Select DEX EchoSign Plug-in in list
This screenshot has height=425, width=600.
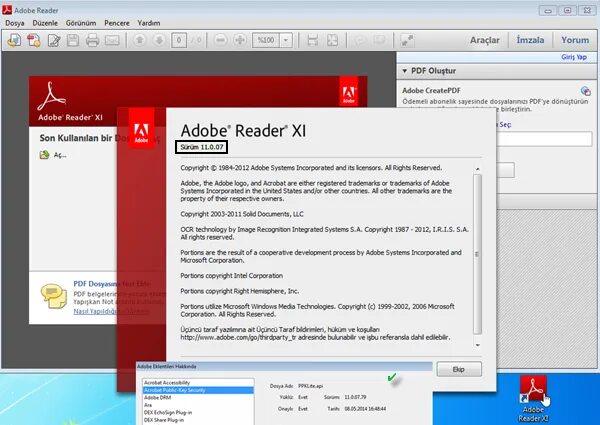[x=198, y=412]
